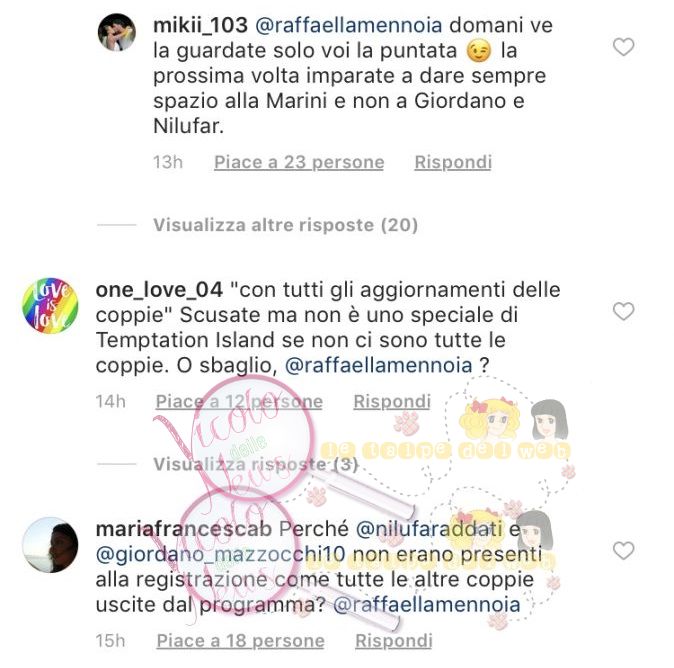The width and height of the screenshot is (674, 668).
Task: Open mariafrancescab's profile photo
Action: pos(50,545)
